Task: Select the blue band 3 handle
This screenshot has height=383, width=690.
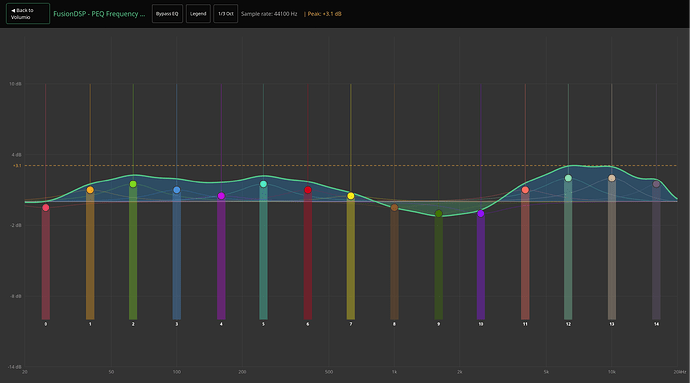Action: (177, 190)
